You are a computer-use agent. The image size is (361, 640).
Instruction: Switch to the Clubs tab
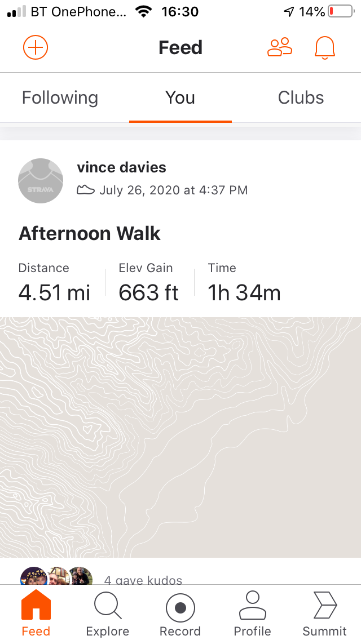pos(301,98)
